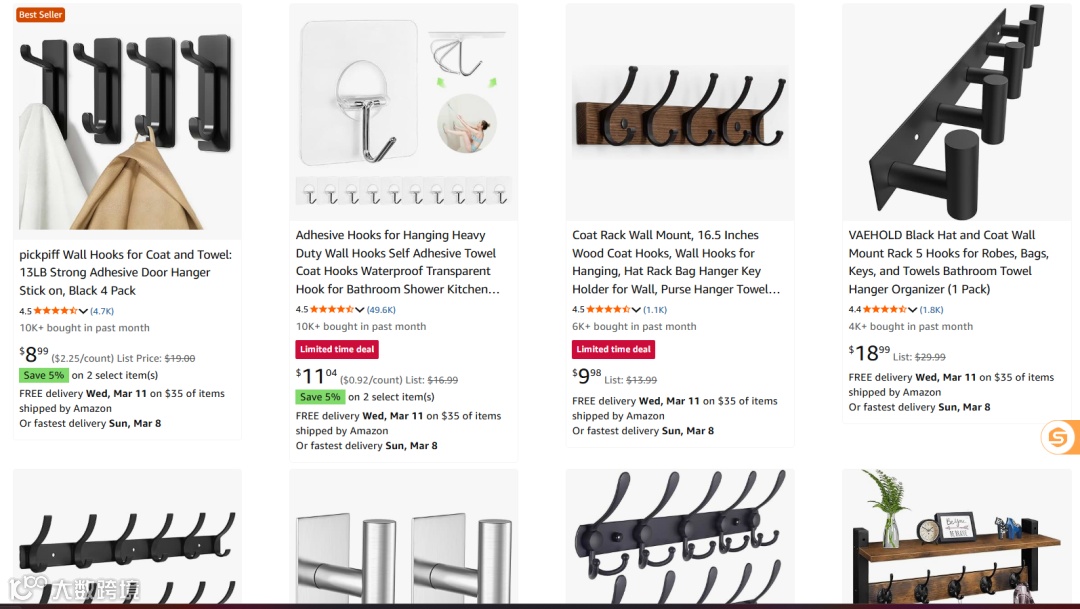Click star rating of VAEHOLD Black Hat rack
Image resolution: width=1080 pixels, height=609 pixels.
pyautogui.click(x=885, y=309)
